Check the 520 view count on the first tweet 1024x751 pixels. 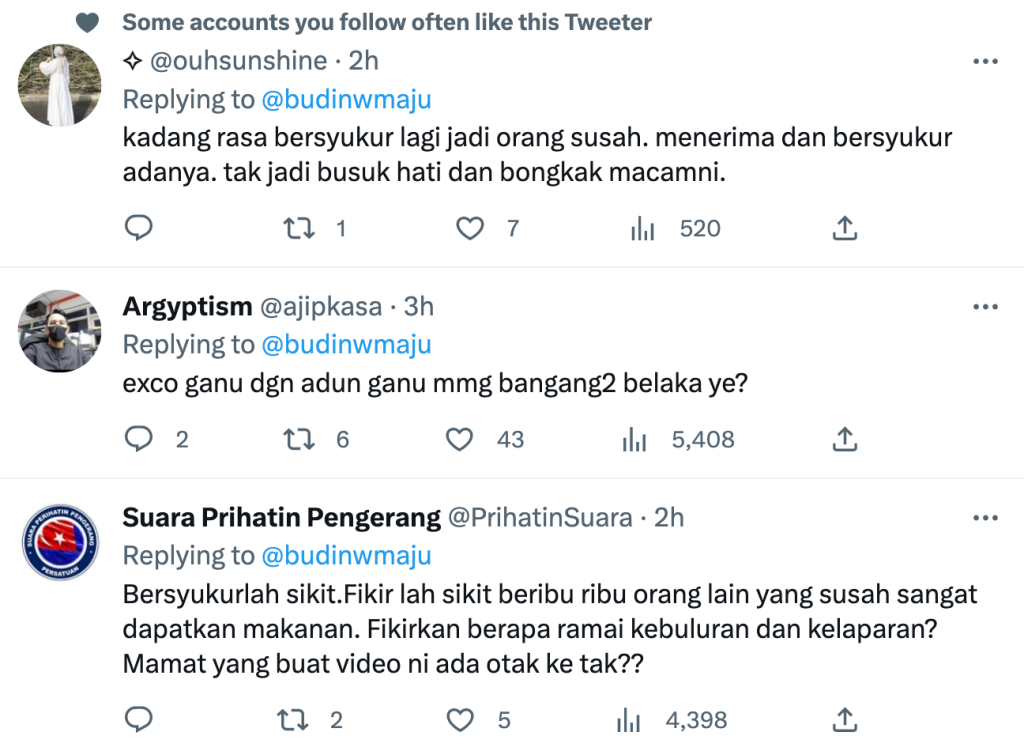pos(699,228)
